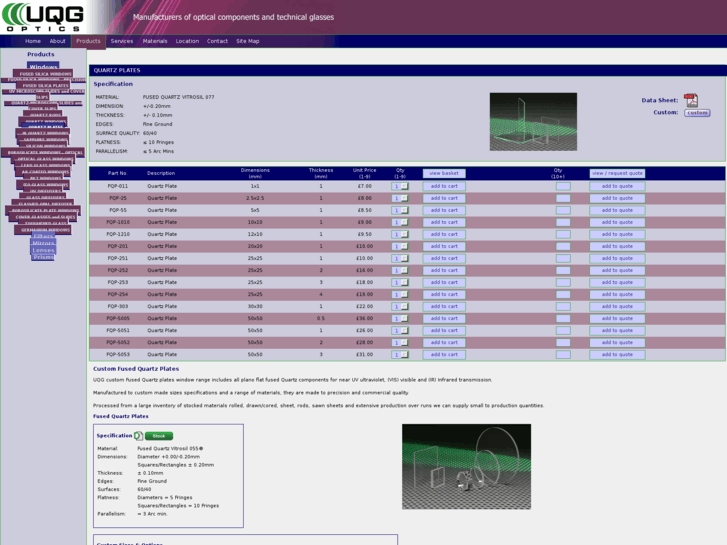Screen dimensions: 727x545
Task: Open the Location menu item
Action: click(x=187, y=41)
